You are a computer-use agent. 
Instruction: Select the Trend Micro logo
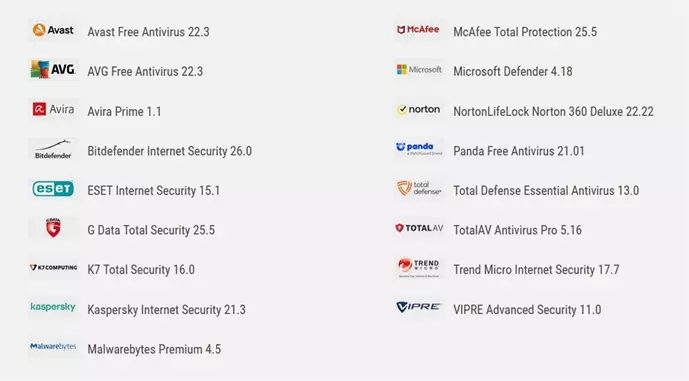coord(419,268)
